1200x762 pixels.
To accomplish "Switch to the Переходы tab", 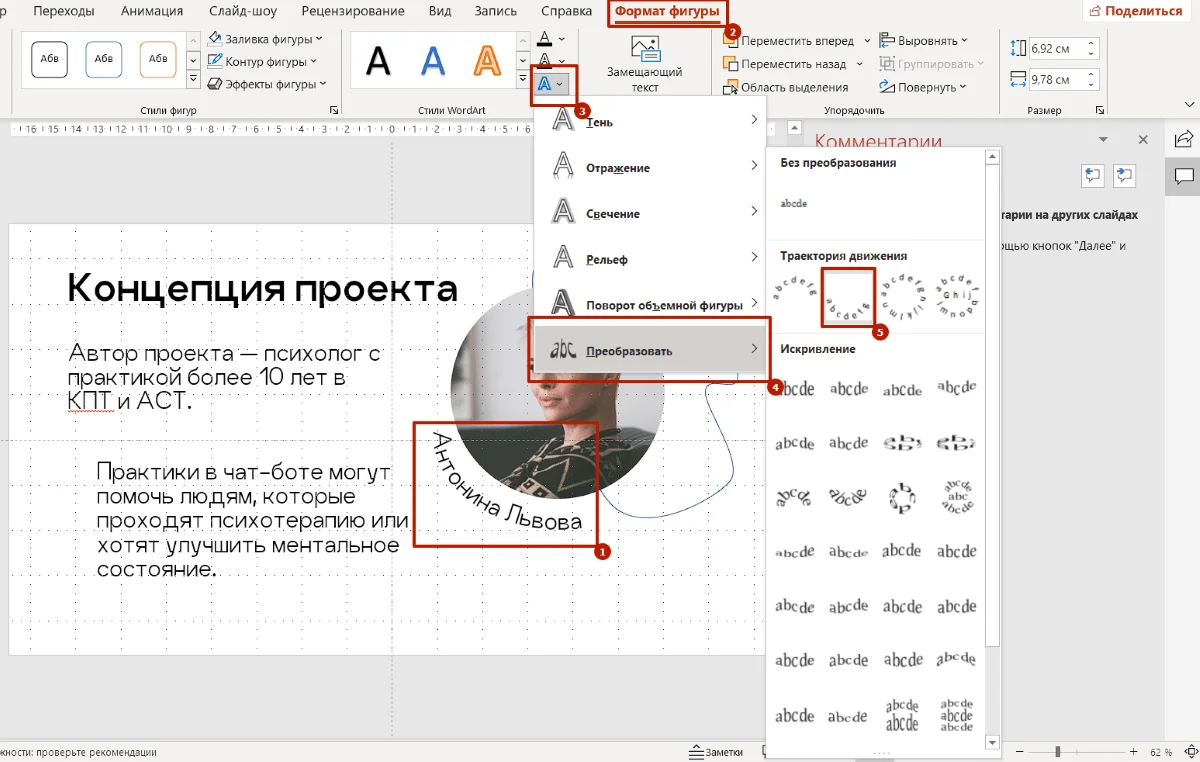I will 64,11.
